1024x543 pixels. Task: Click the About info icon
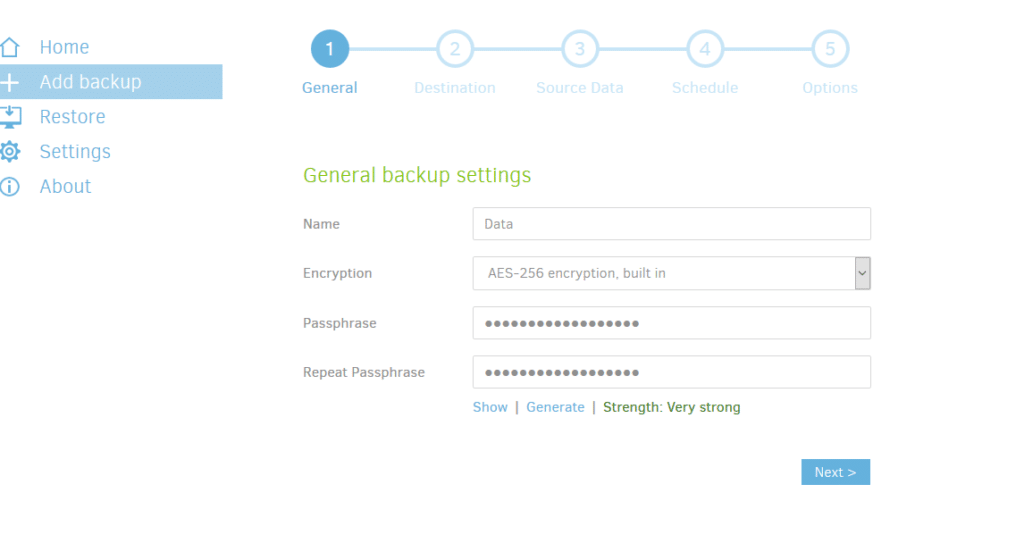(10, 187)
